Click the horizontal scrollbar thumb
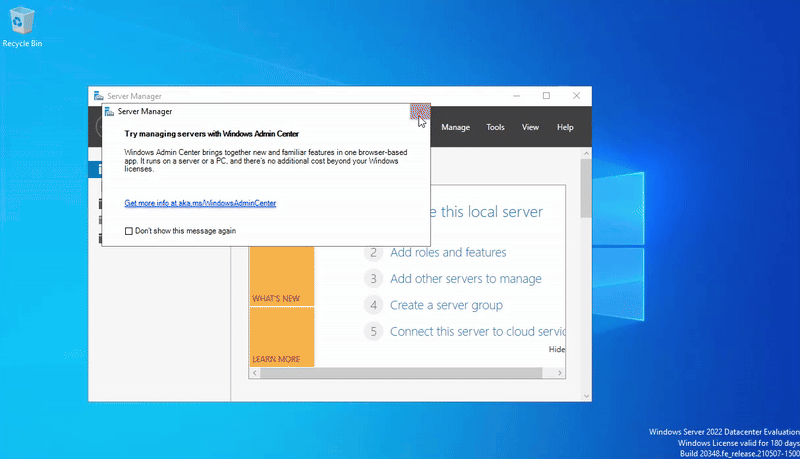Viewport: 800px width, 459px height. click(401, 373)
